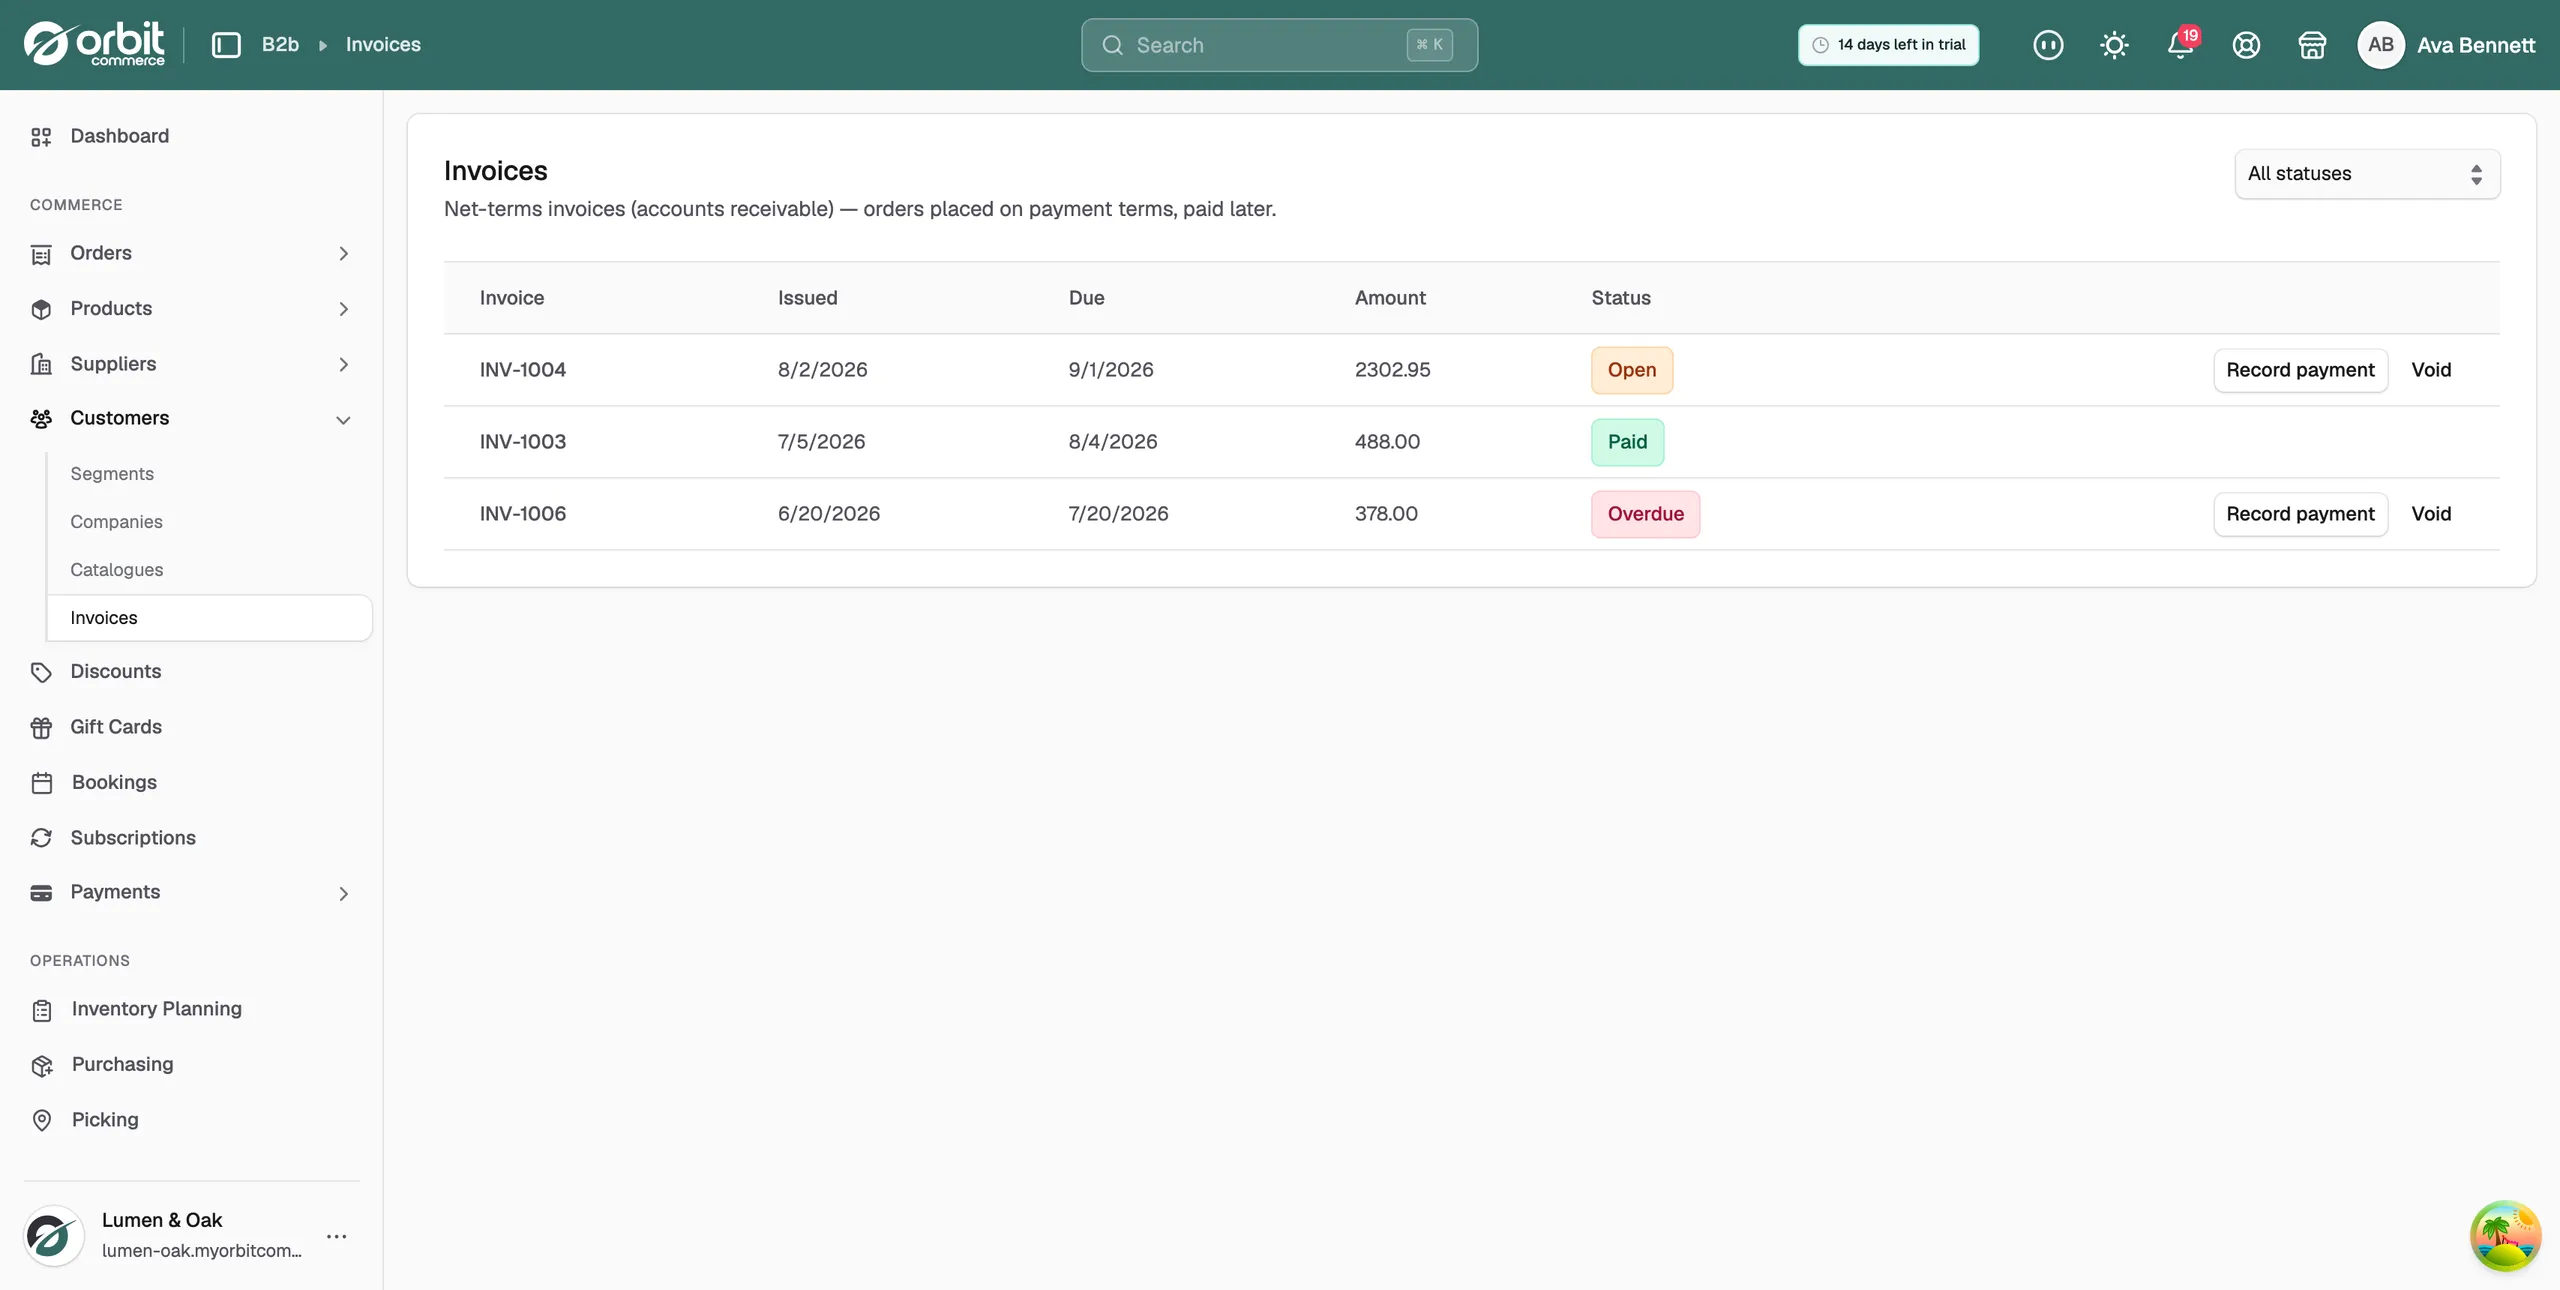Open the Segments submenu item

pos(112,474)
